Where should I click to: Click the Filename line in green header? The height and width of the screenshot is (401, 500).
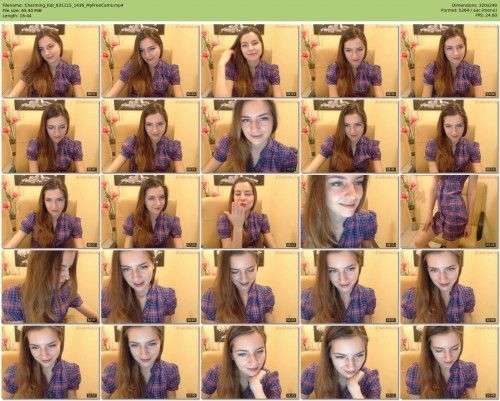click(x=64, y=6)
